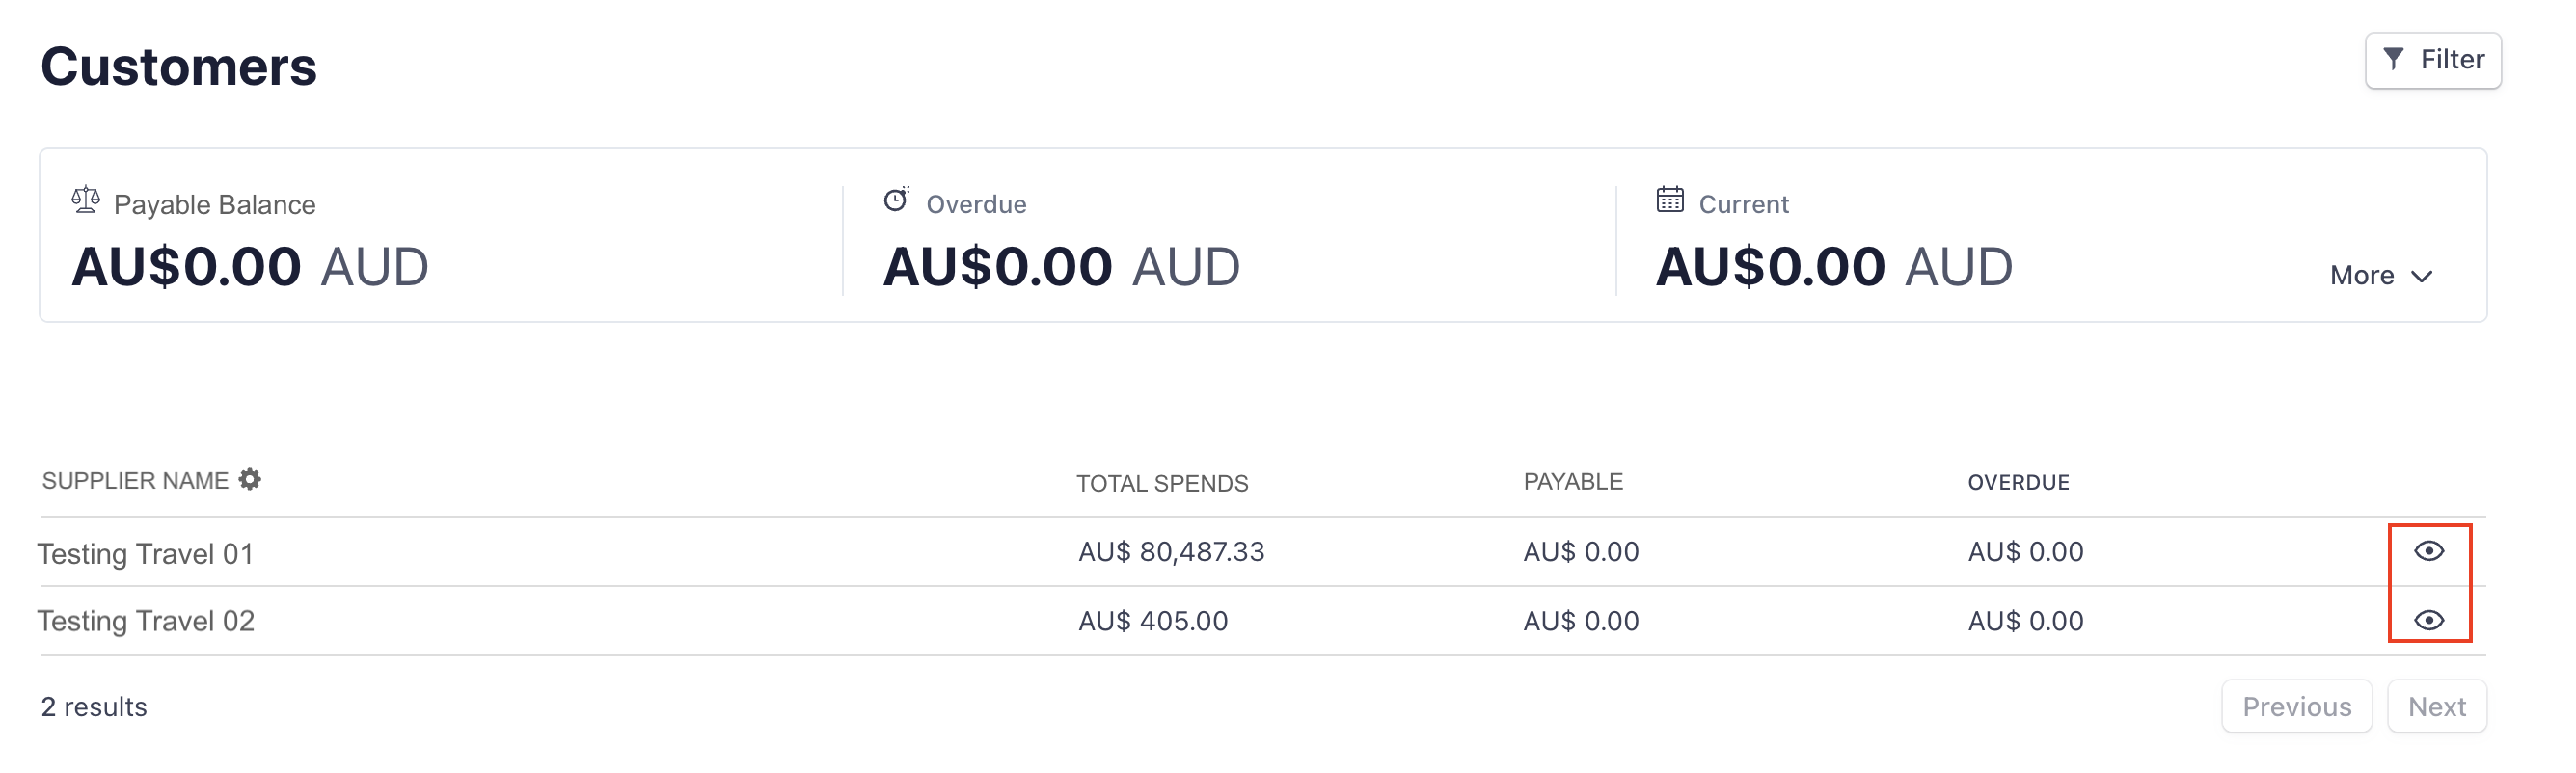
Task: Click the calendar icon next to Current
Action: coord(1670,200)
